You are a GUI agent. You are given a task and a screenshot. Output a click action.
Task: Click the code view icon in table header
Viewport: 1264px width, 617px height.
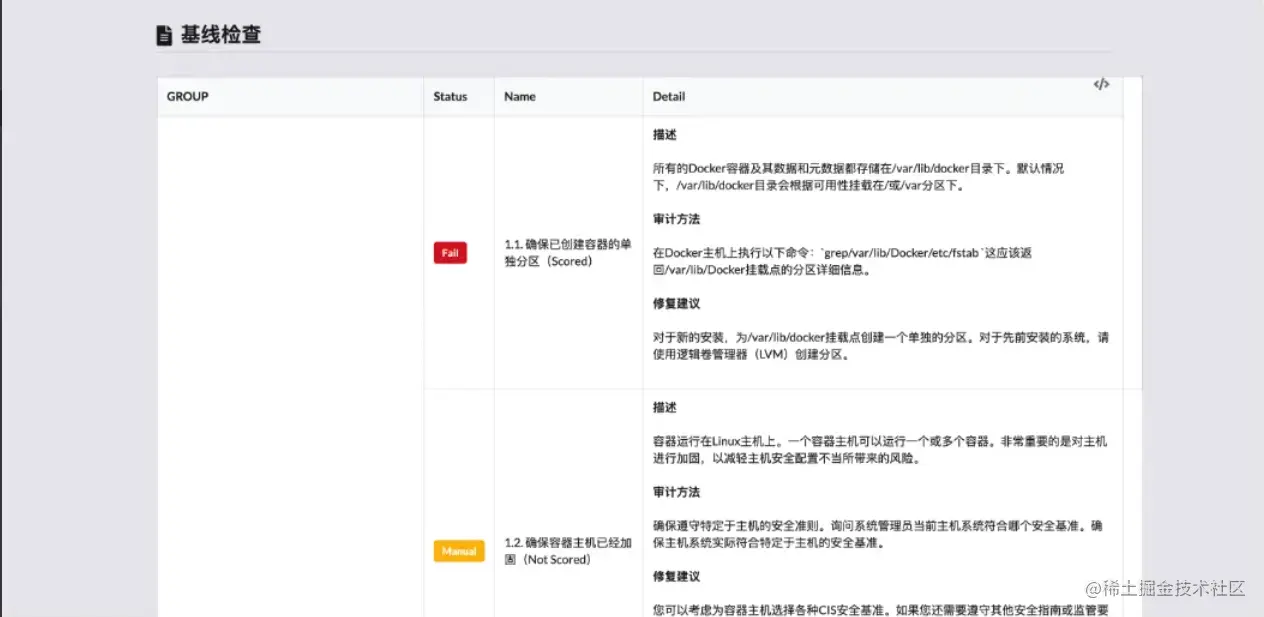[x=1101, y=84]
